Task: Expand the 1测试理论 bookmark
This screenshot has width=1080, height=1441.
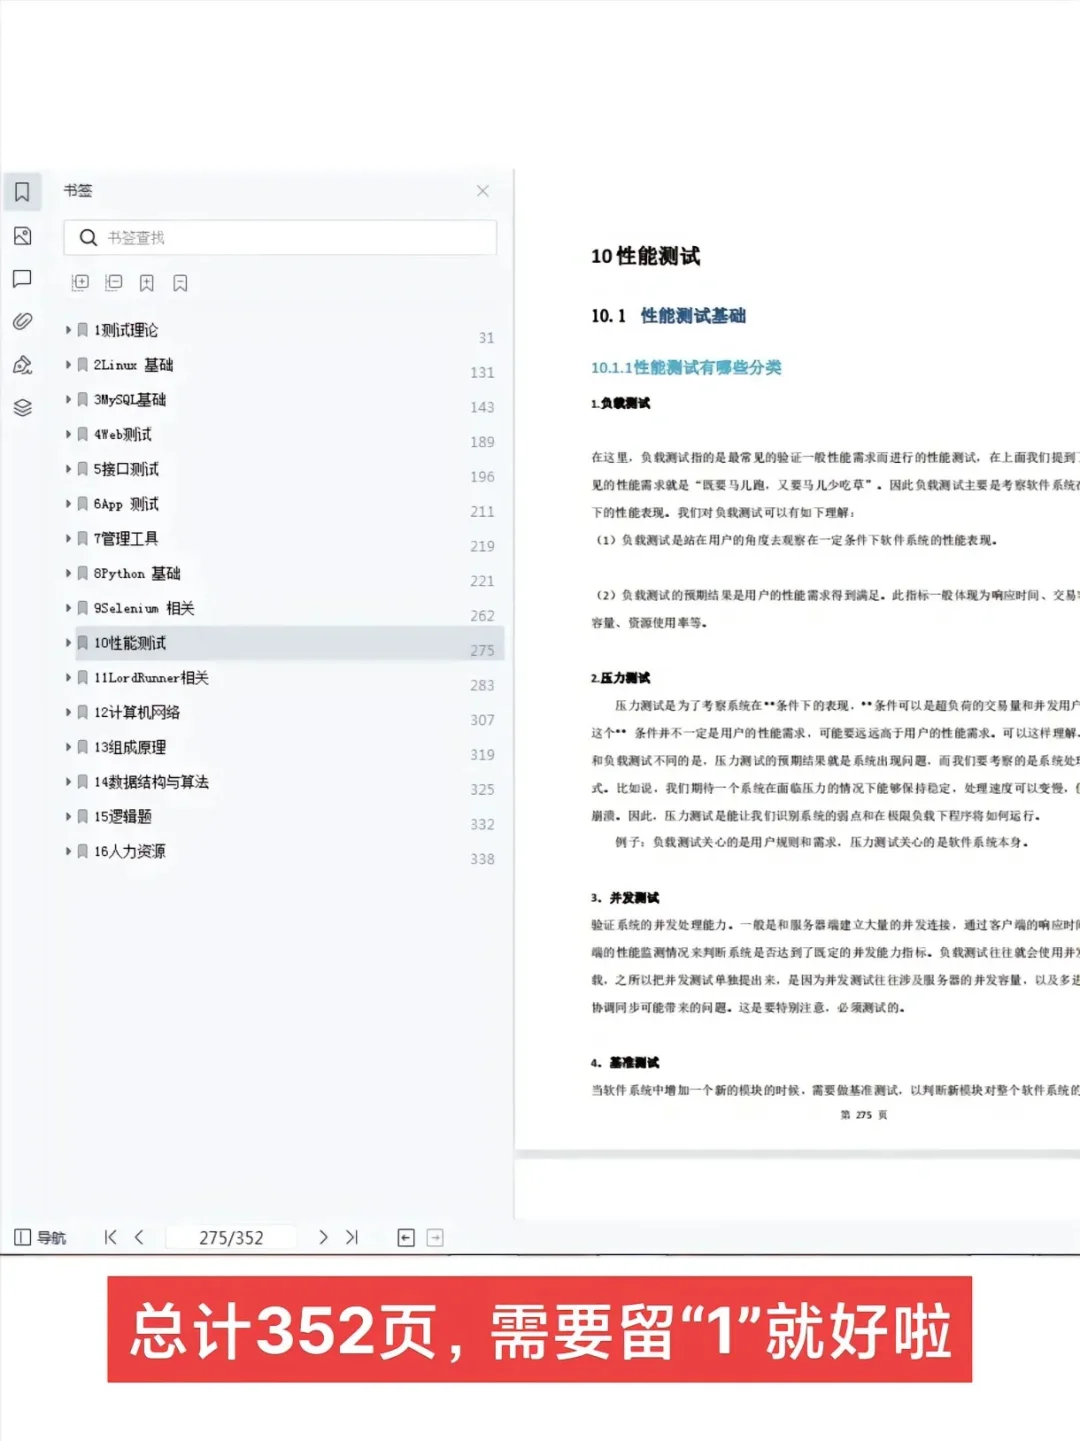Action: [67, 330]
